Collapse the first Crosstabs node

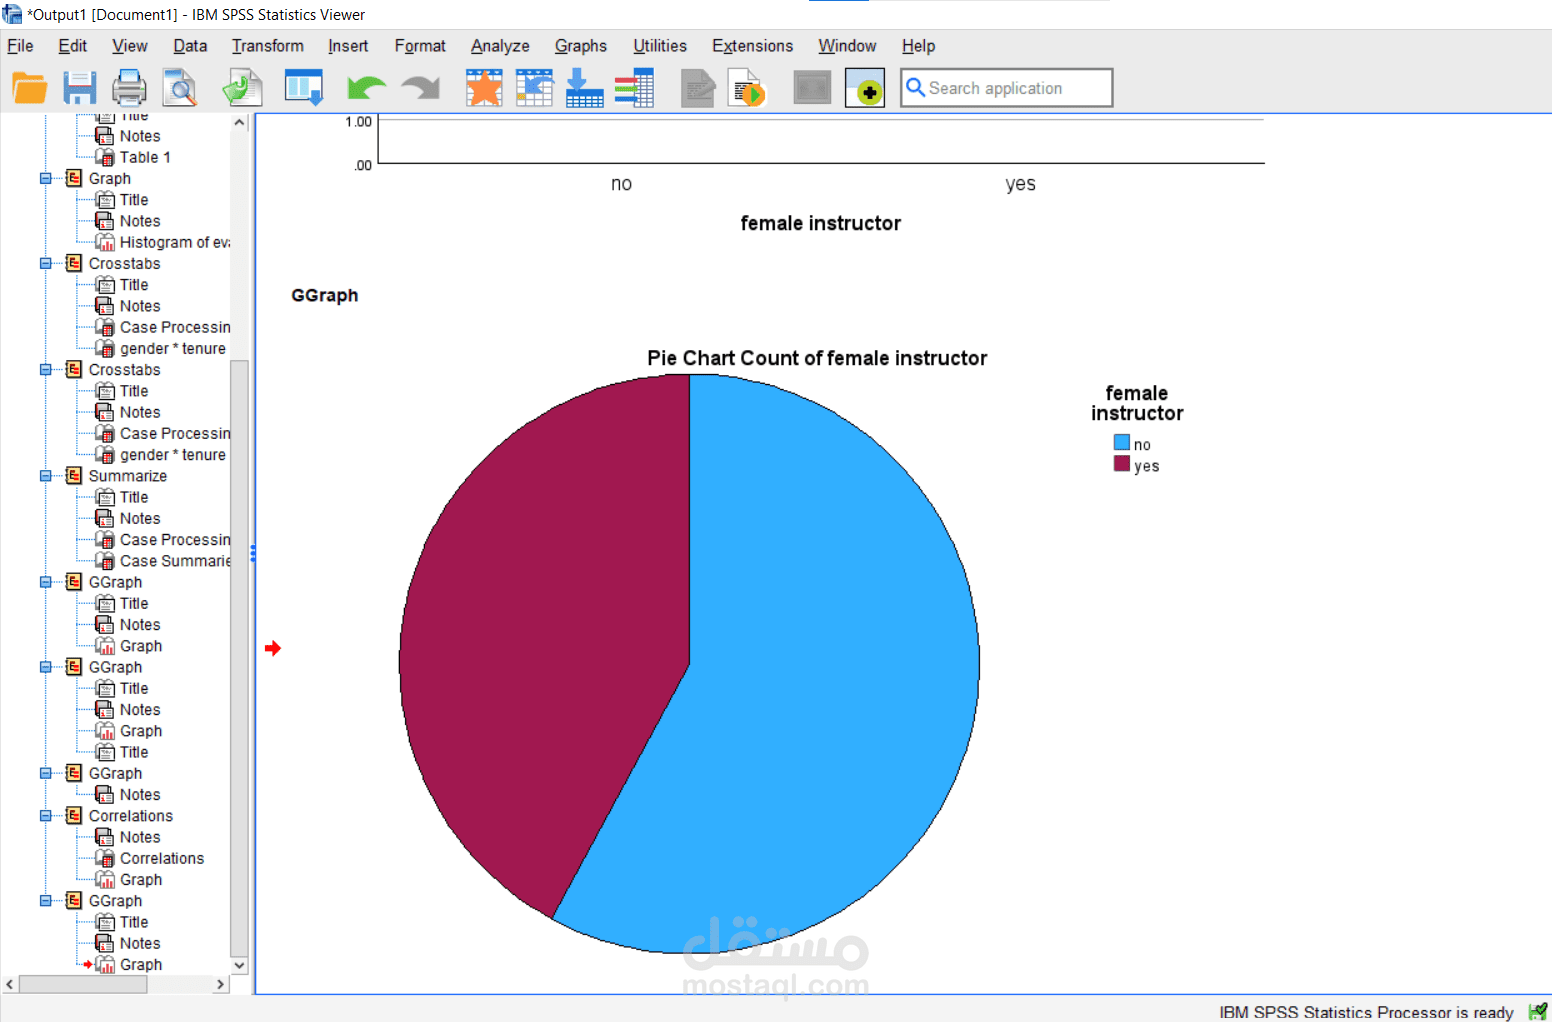click(46, 264)
